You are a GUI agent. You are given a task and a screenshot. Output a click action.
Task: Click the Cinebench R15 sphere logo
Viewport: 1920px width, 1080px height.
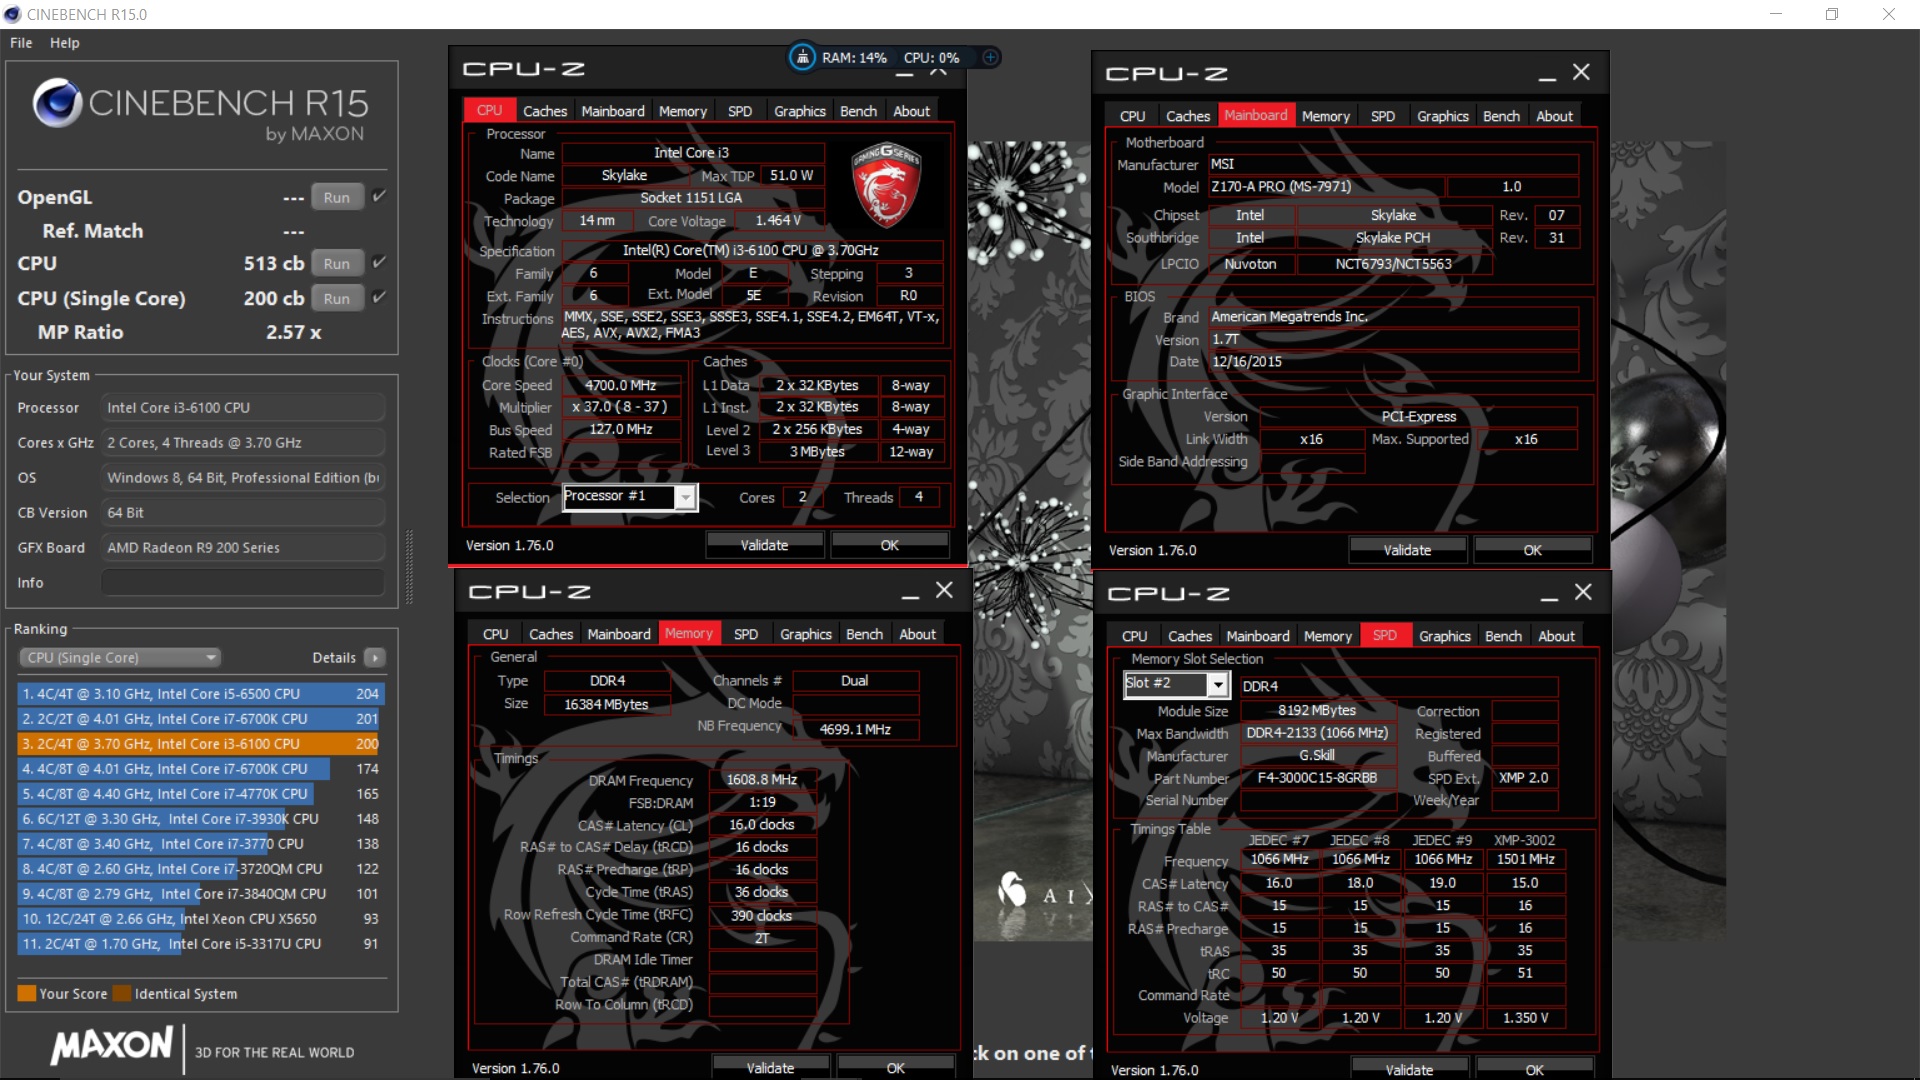tap(57, 103)
